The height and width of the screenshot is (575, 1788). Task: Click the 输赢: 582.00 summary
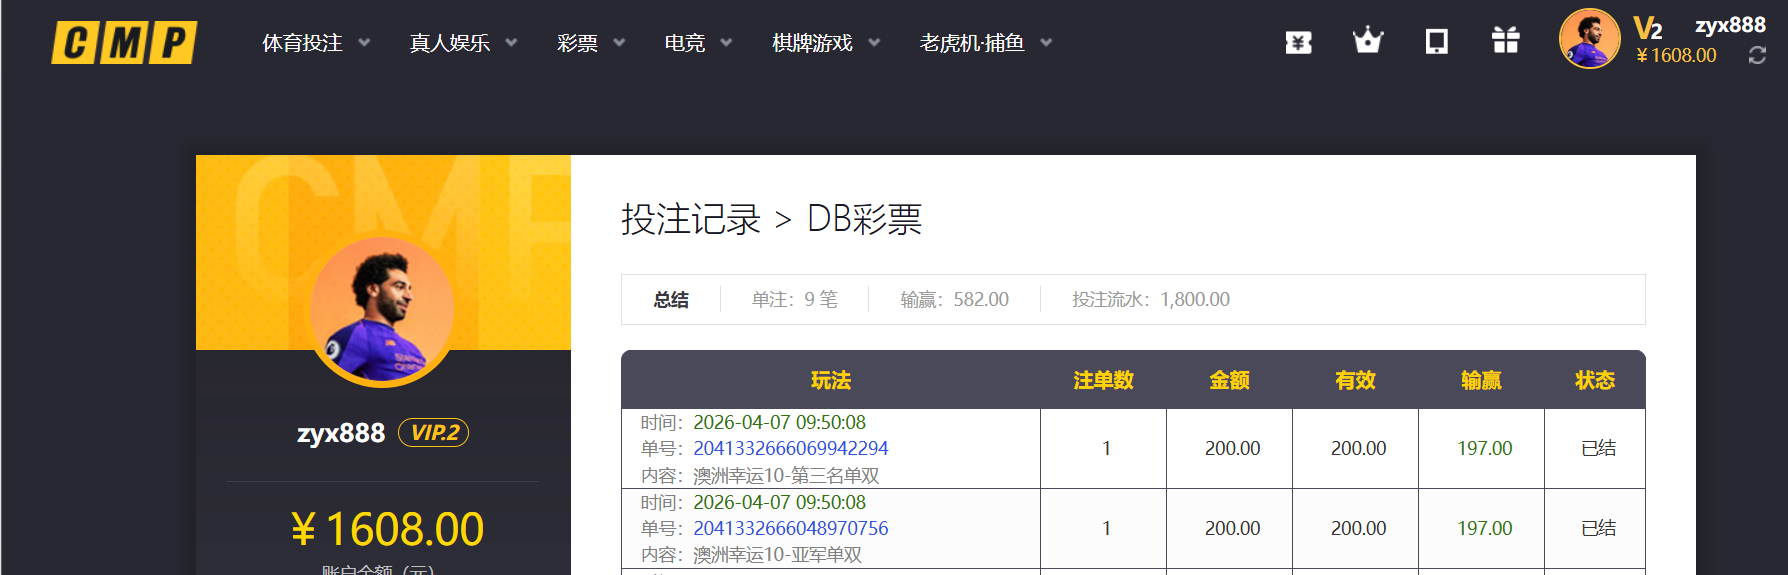[955, 299]
